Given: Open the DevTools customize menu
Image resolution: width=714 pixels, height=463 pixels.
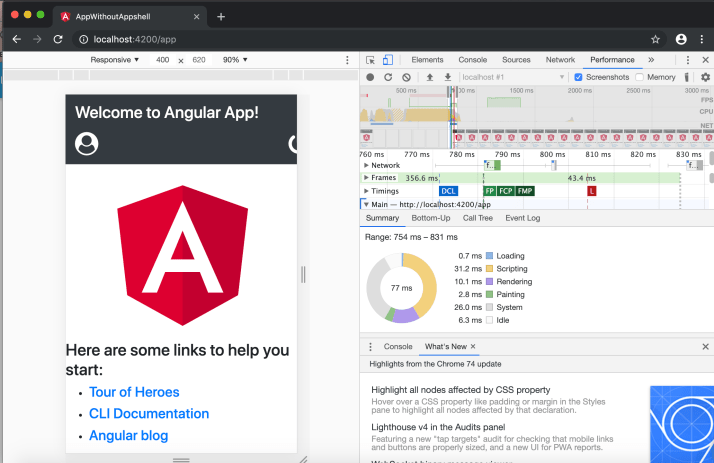Looking at the screenshot, I should point(688,60).
